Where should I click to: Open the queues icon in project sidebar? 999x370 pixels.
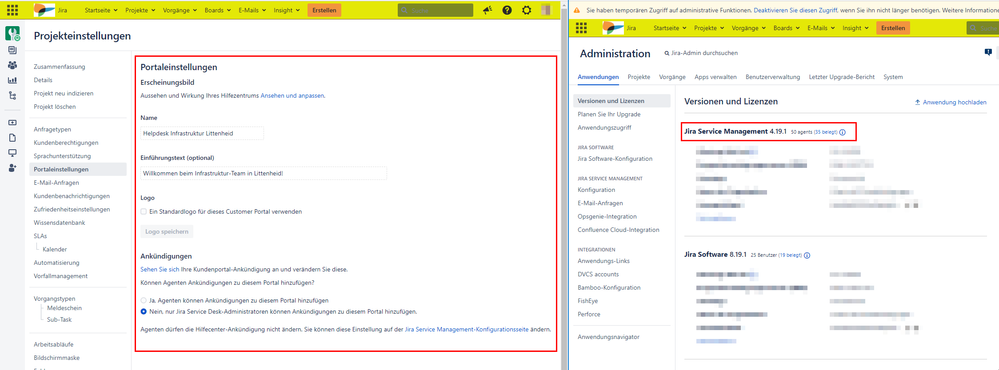[x=13, y=50]
